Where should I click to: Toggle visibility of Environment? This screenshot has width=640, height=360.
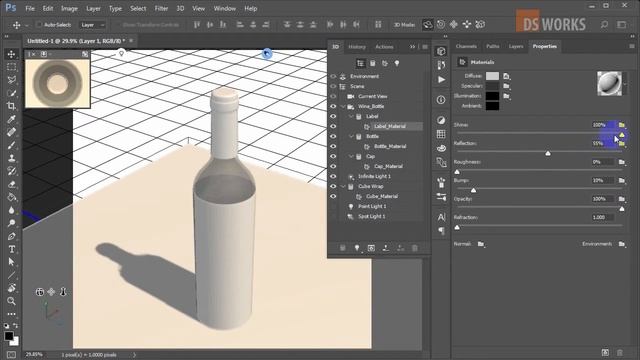coord(333,76)
